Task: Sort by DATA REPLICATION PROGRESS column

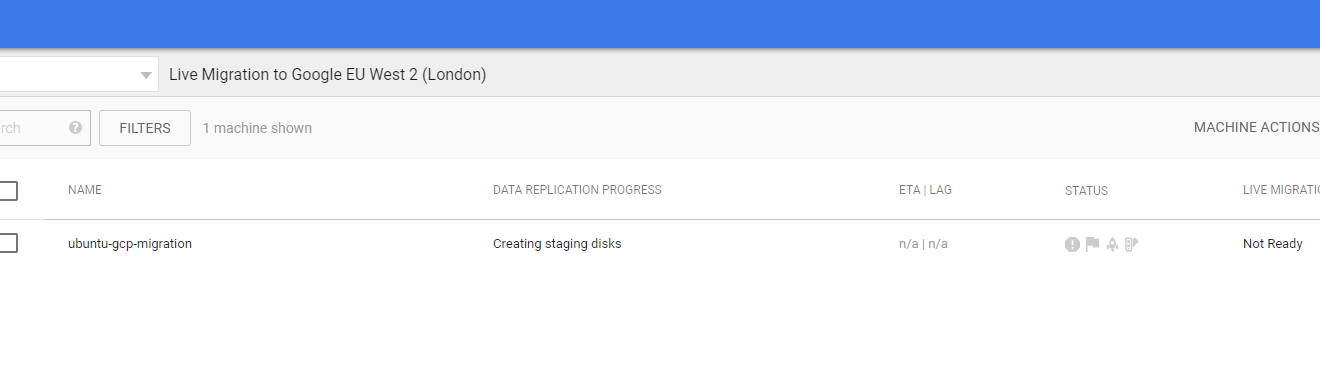Action: (577, 190)
